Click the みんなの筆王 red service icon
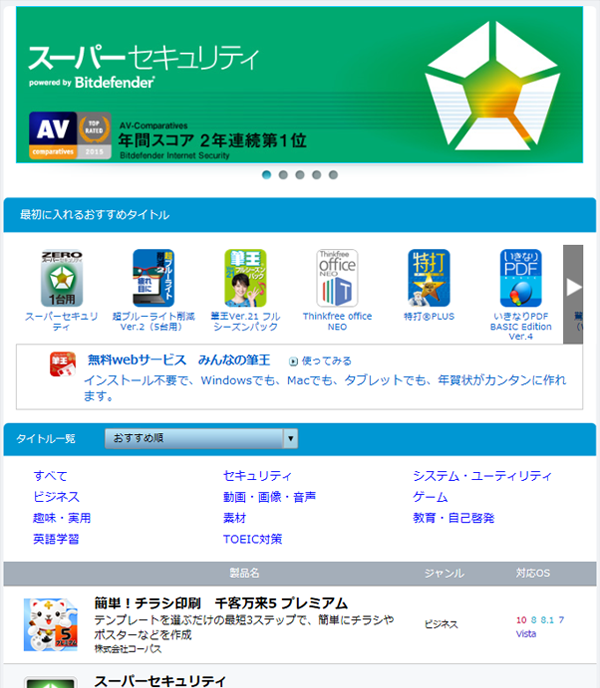The height and width of the screenshot is (688, 600). point(63,364)
